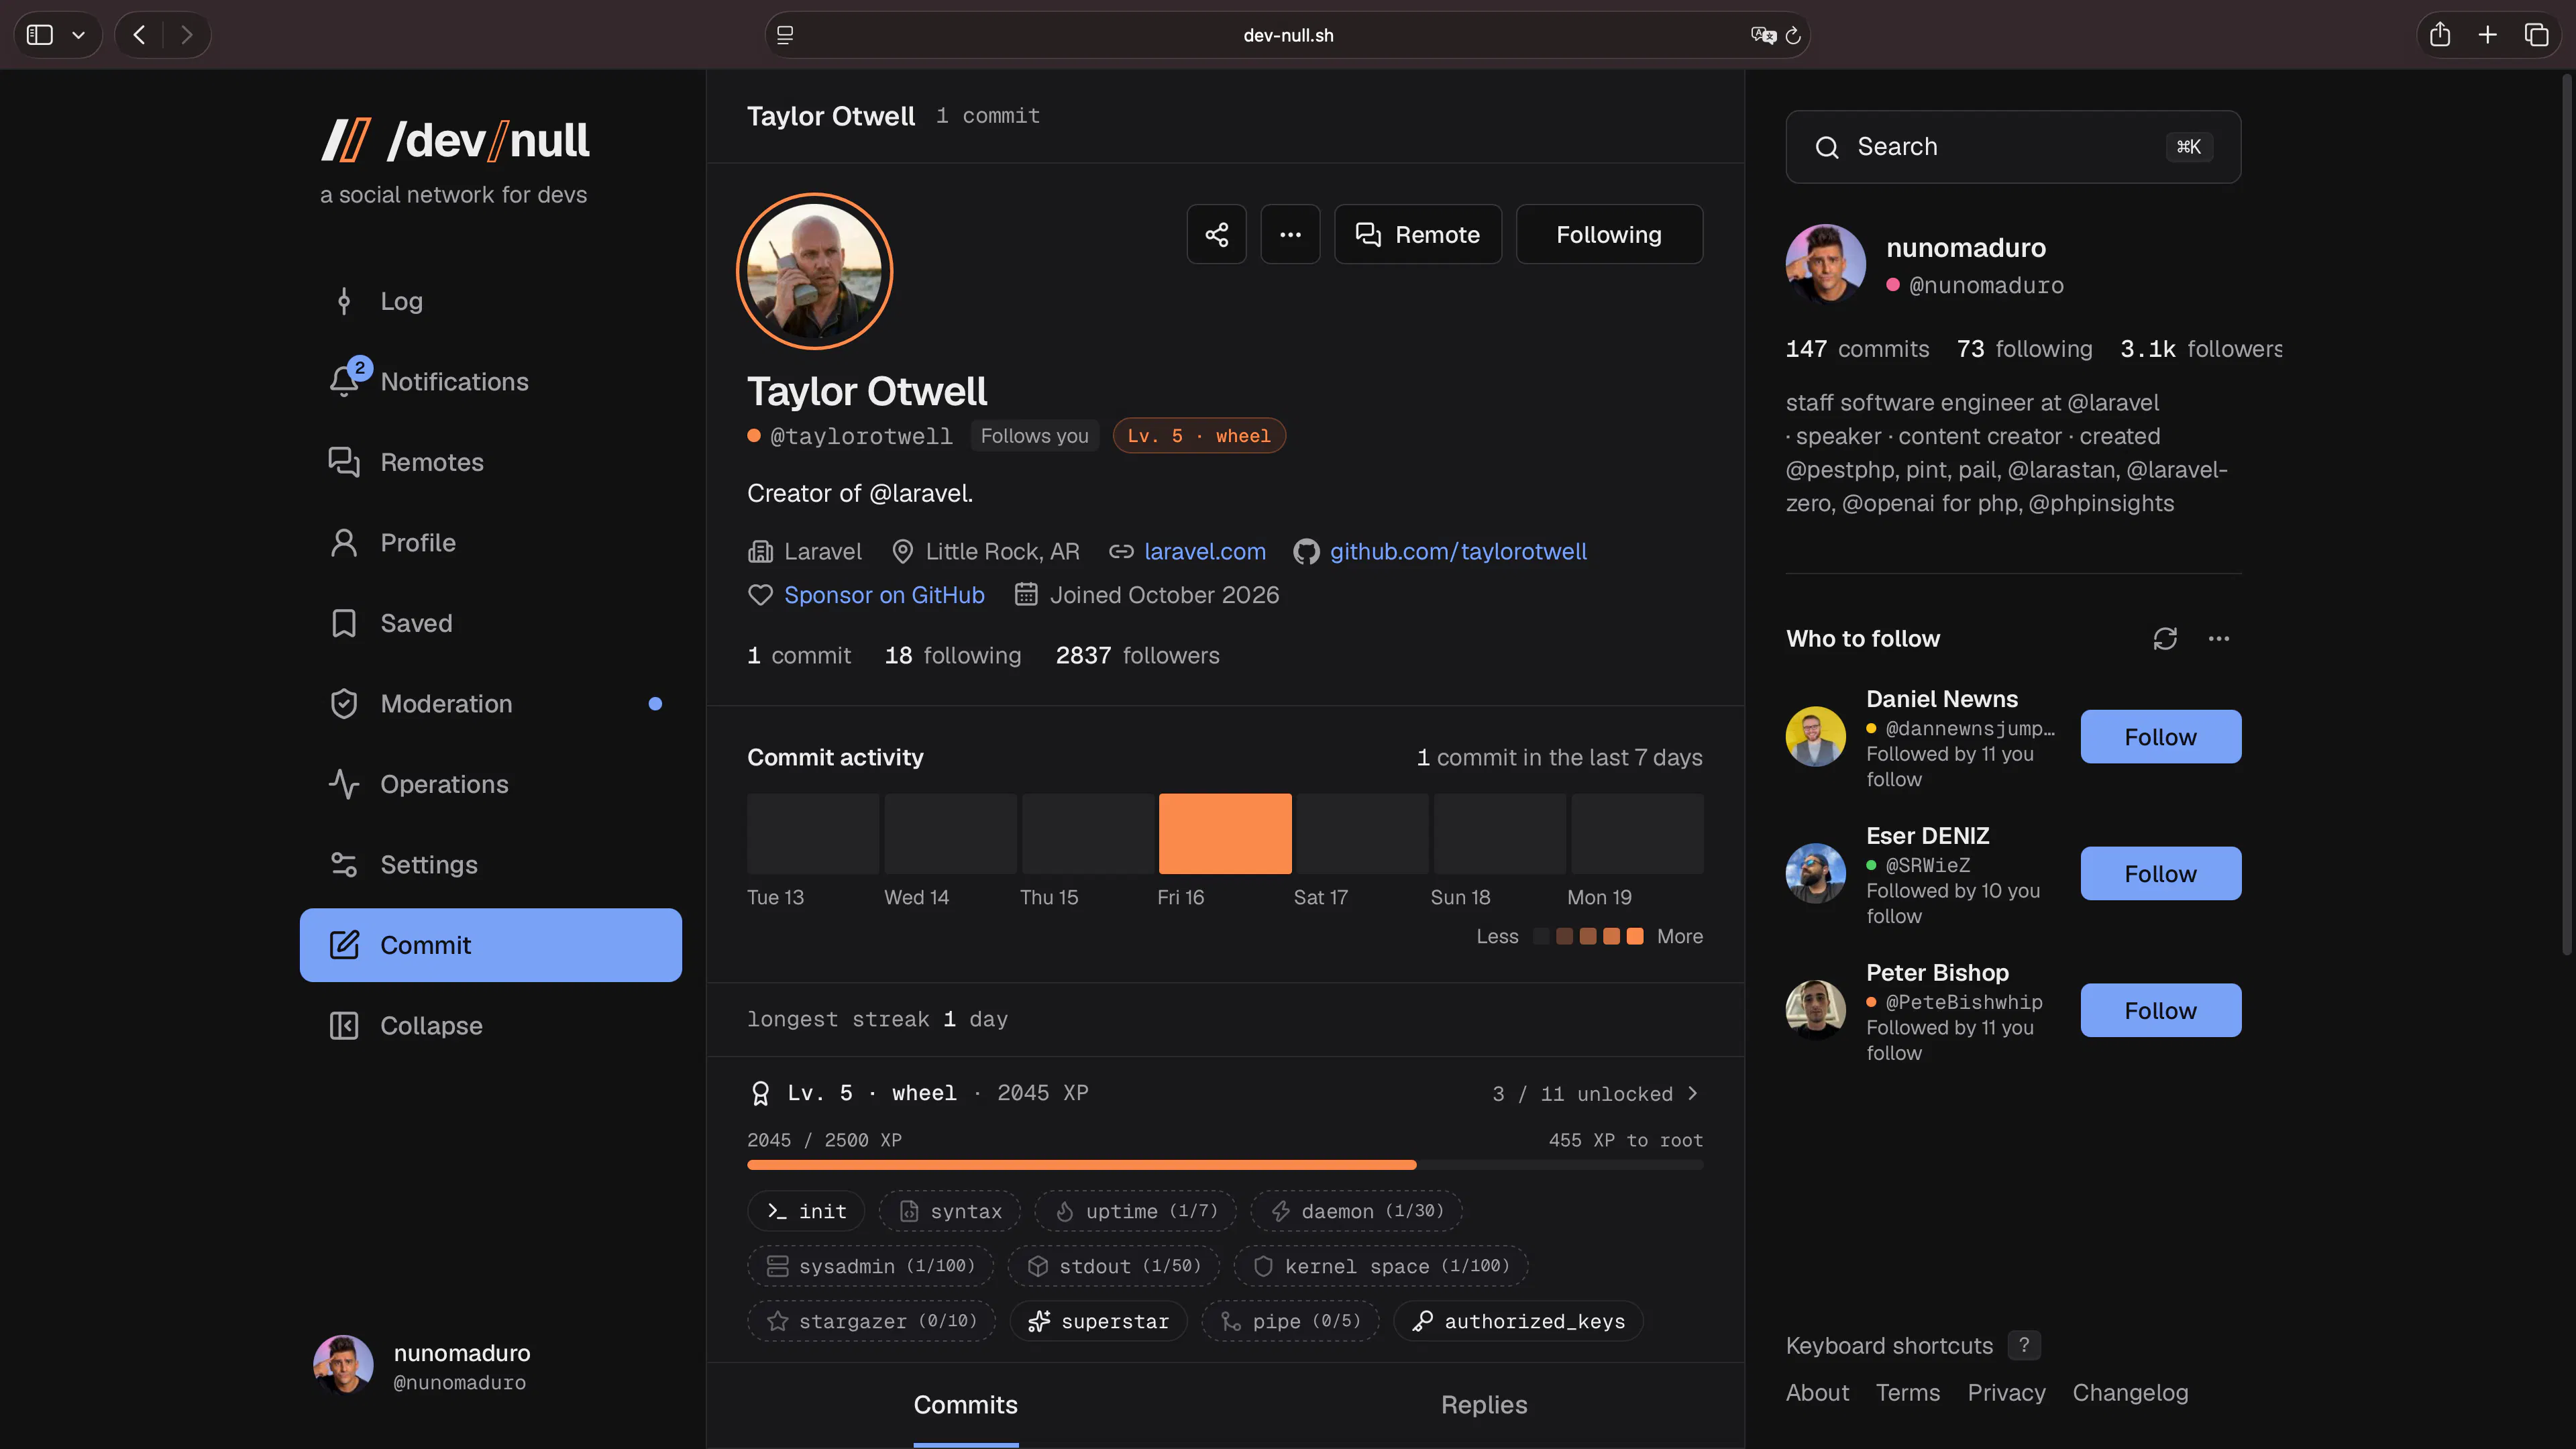Screen dimensions: 2576x1449
Task: Click the uptime (1/7) badge
Action: (x=1135, y=1211)
